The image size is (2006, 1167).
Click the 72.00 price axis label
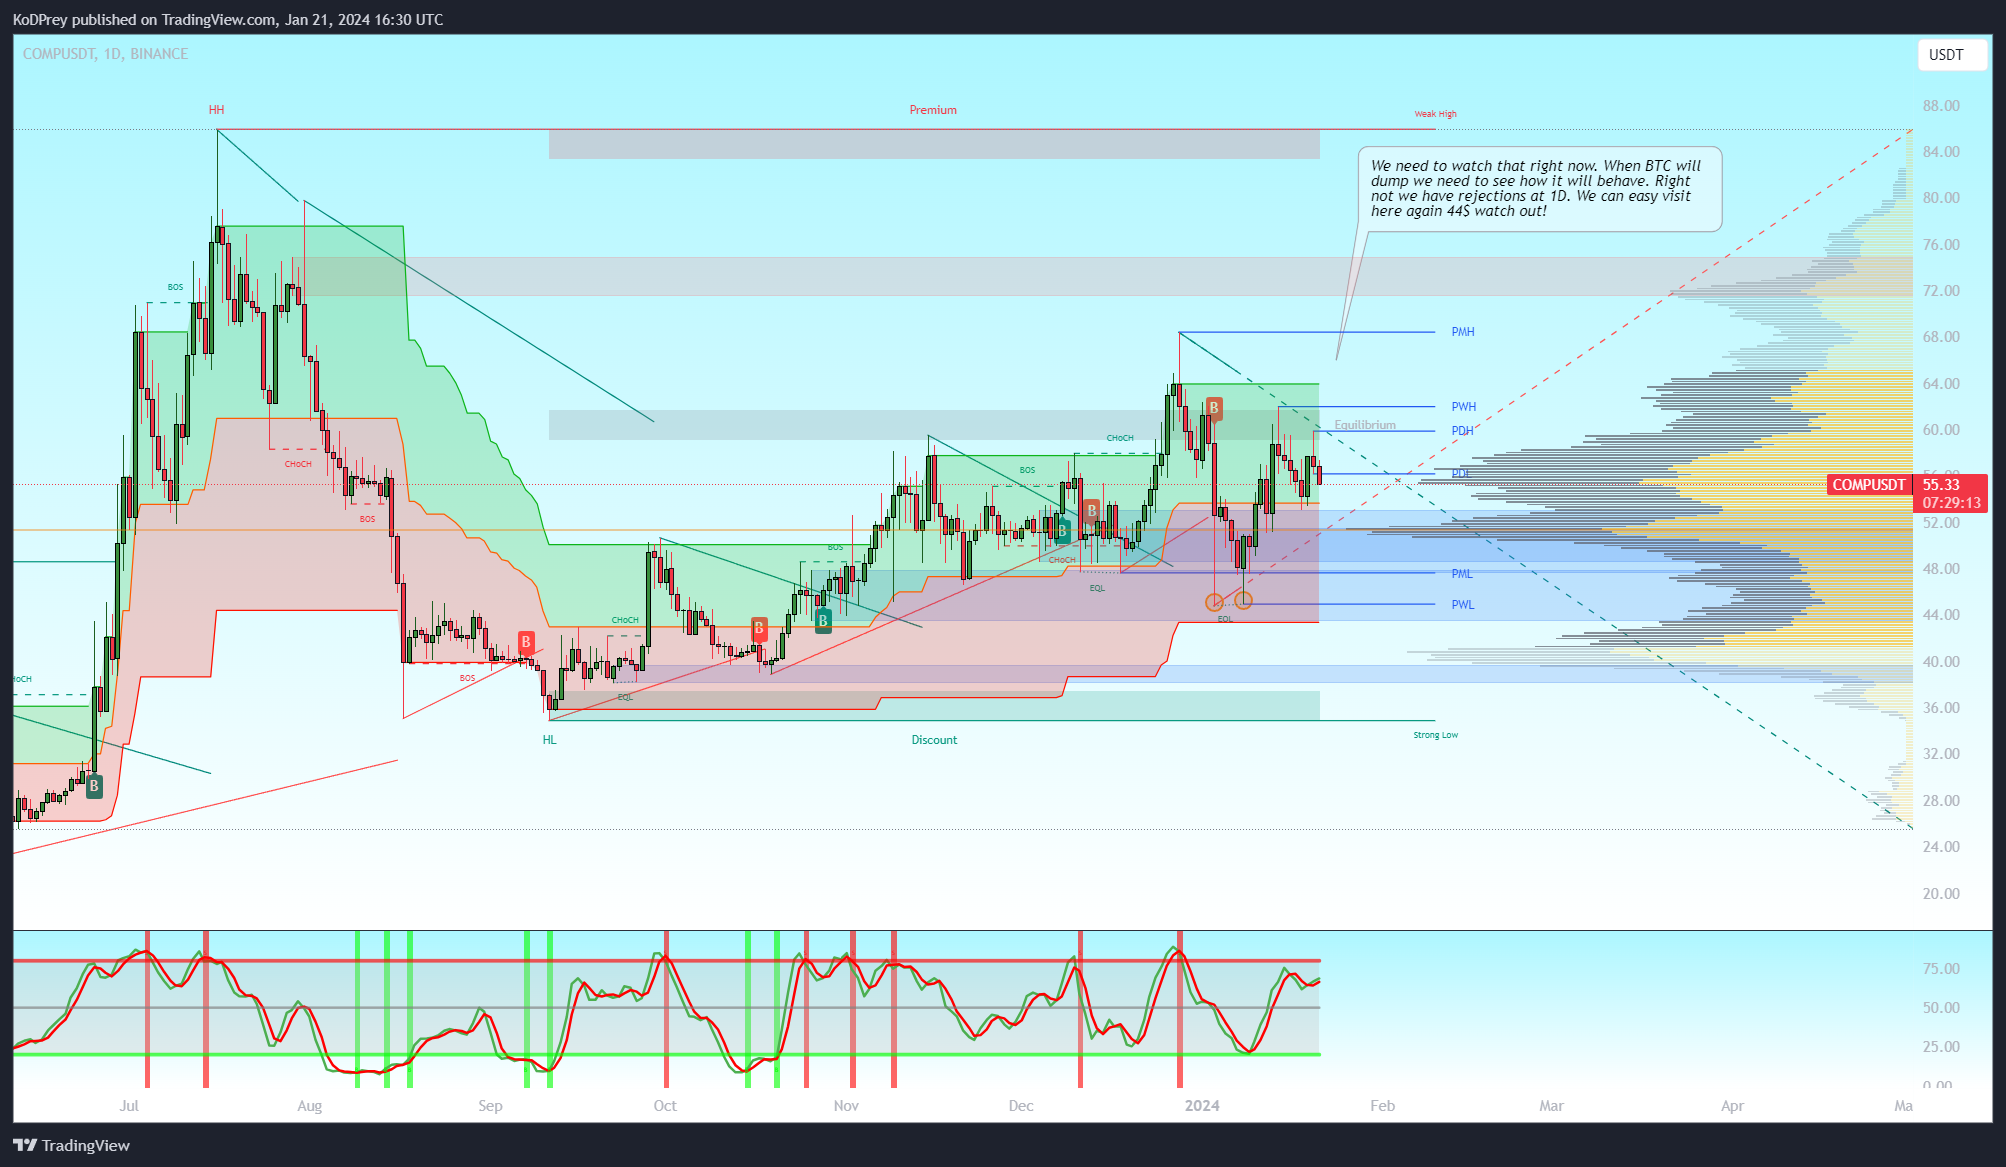(x=1941, y=291)
